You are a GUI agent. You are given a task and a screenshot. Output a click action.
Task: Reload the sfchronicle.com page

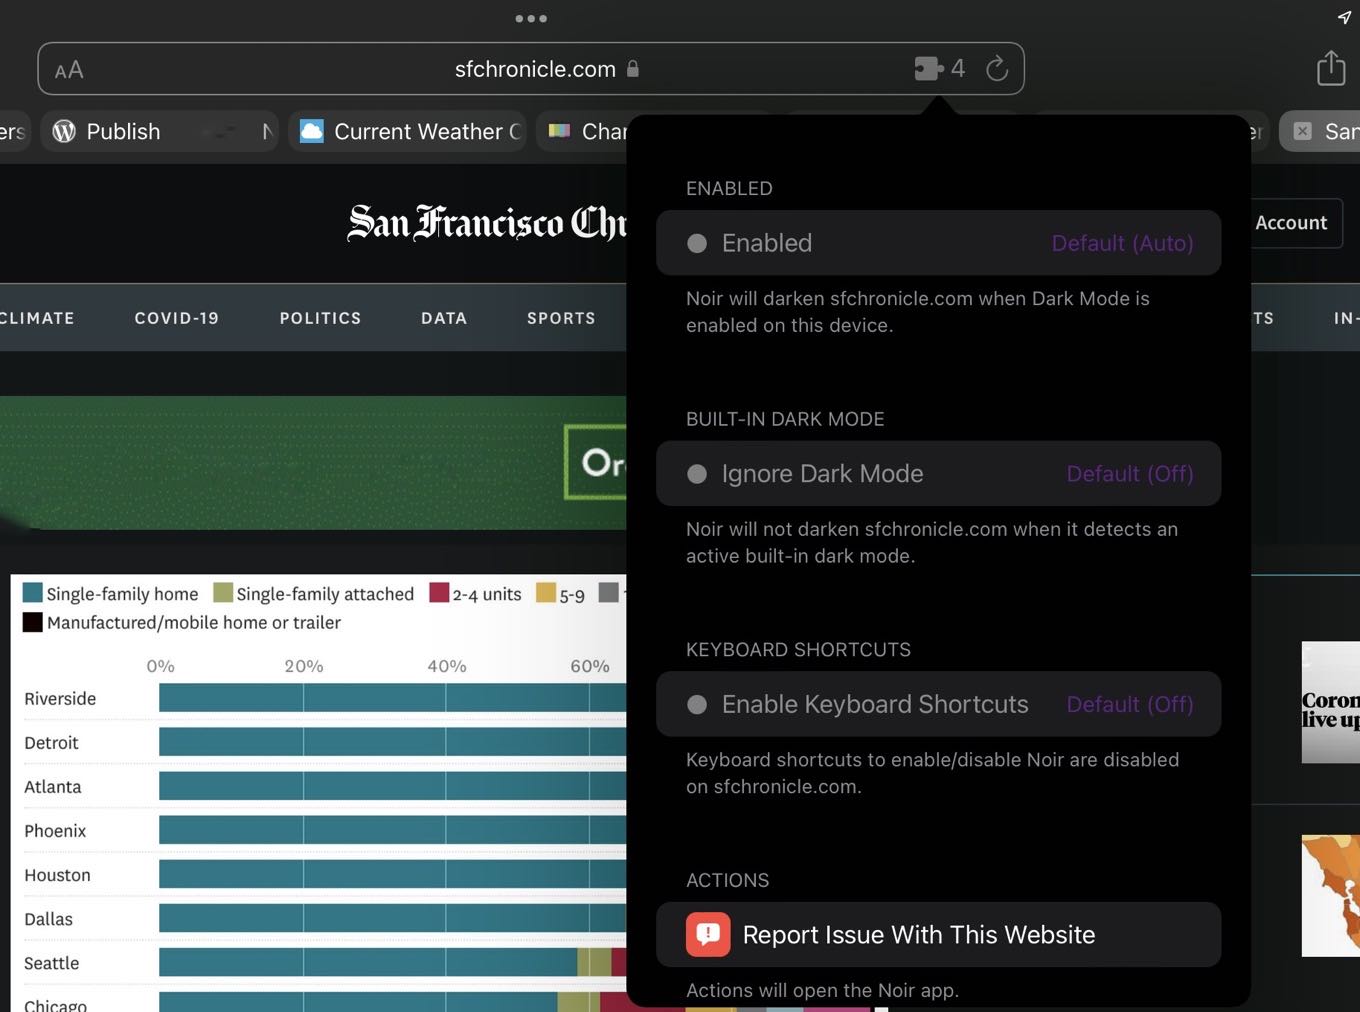pos(996,68)
